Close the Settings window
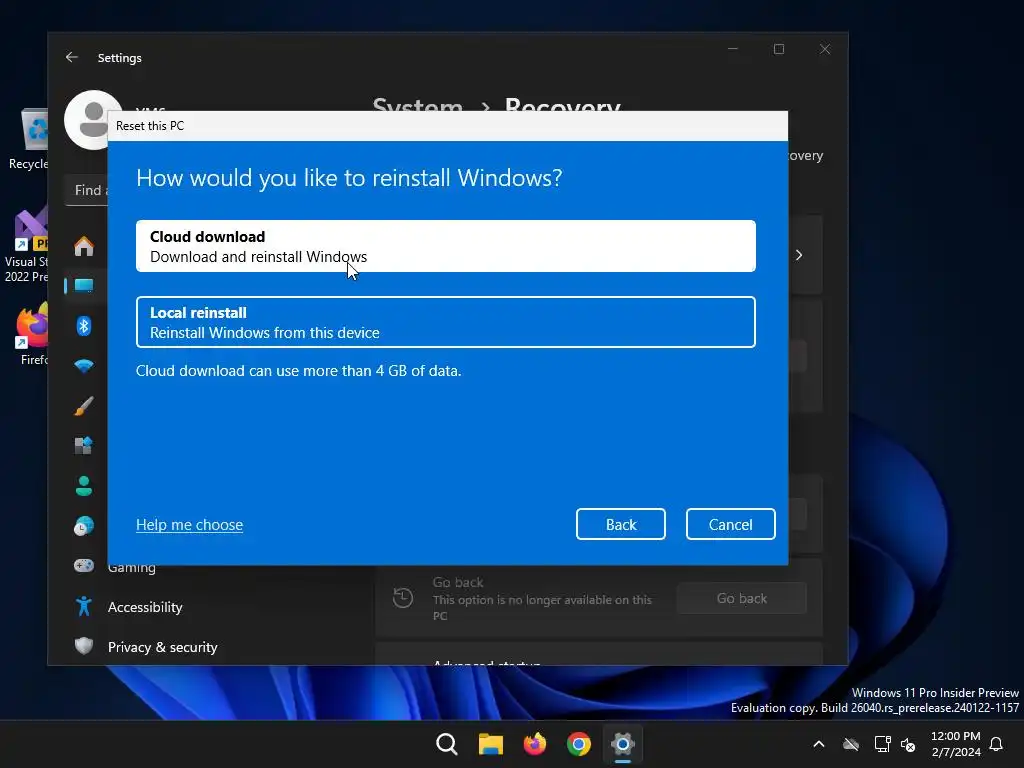This screenshot has width=1024, height=768. click(x=825, y=49)
